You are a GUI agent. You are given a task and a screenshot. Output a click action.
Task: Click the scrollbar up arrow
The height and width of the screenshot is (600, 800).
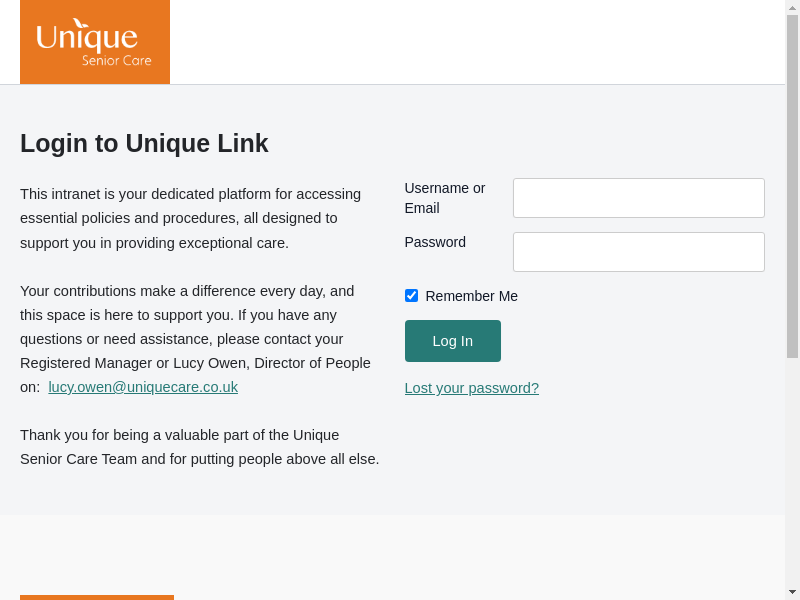click(792, 7)
